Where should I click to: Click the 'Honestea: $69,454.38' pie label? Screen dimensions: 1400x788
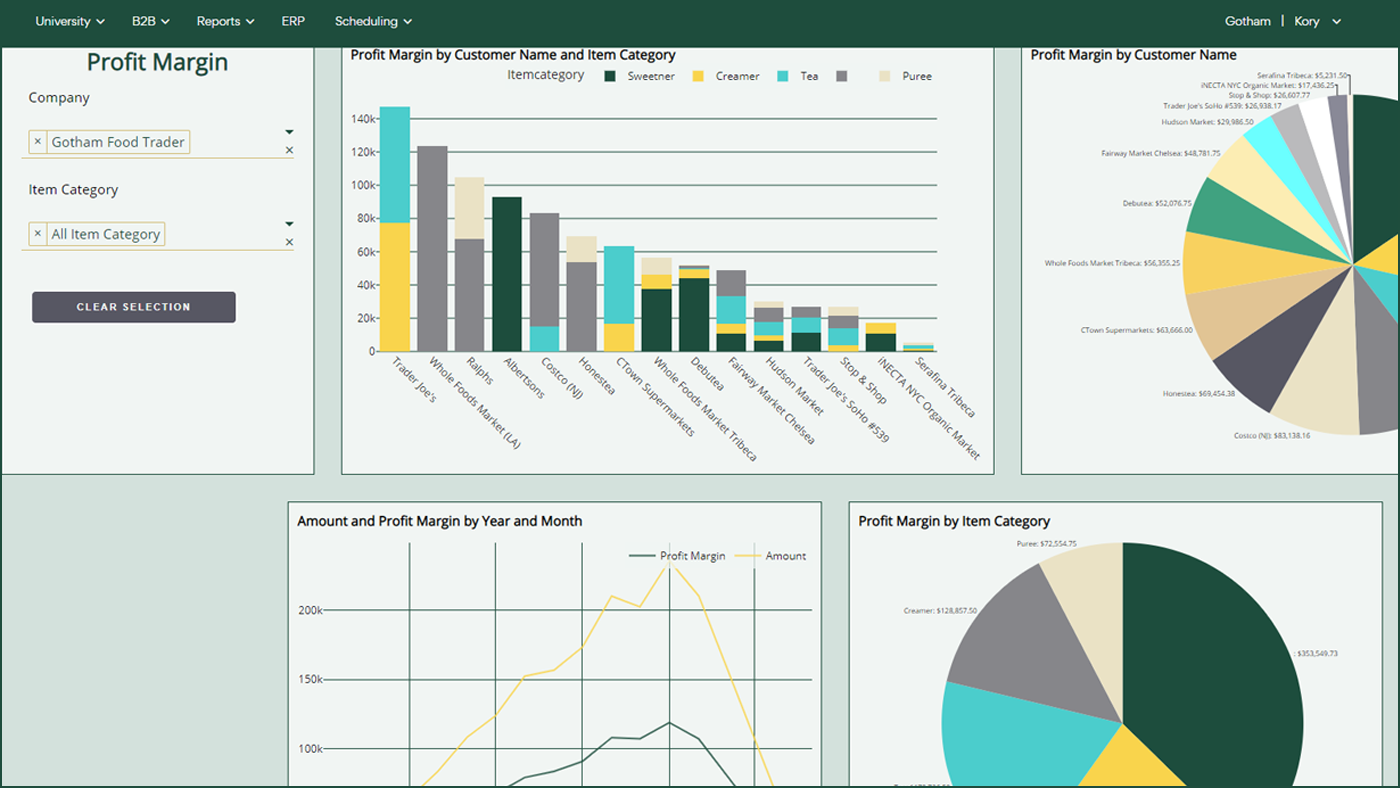1199,393
